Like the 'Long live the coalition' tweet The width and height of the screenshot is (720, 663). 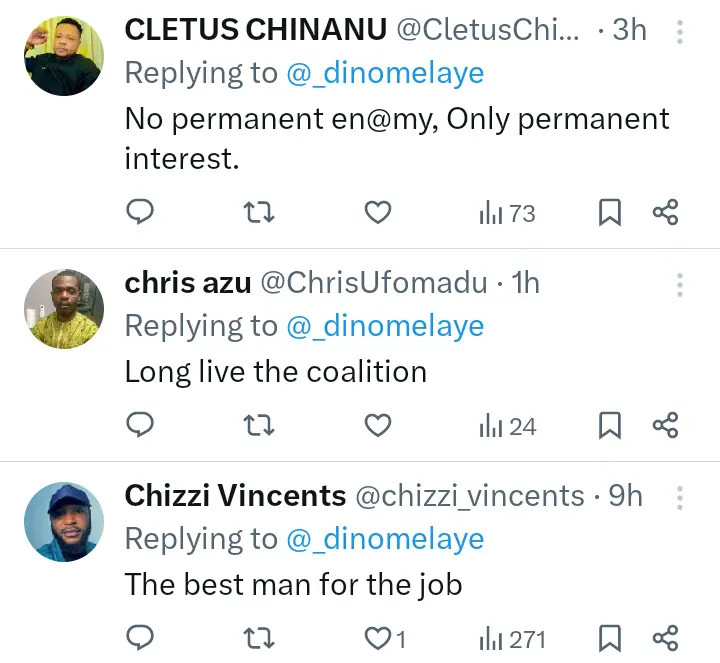(377, 426)
